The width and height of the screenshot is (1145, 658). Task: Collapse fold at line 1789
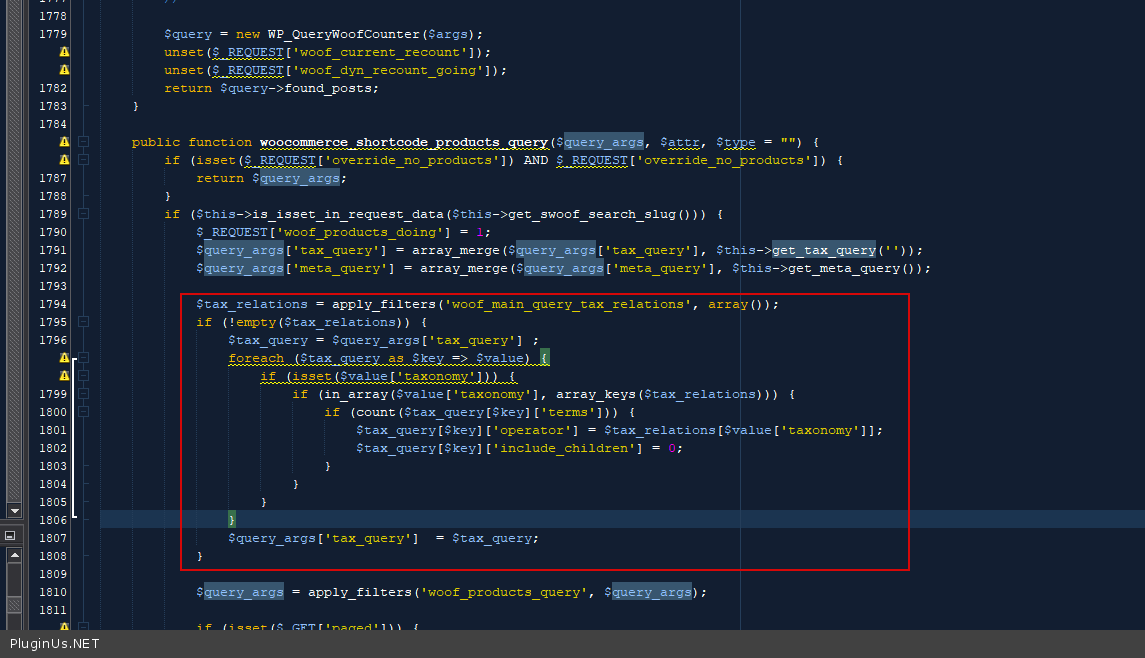(84, 214)
